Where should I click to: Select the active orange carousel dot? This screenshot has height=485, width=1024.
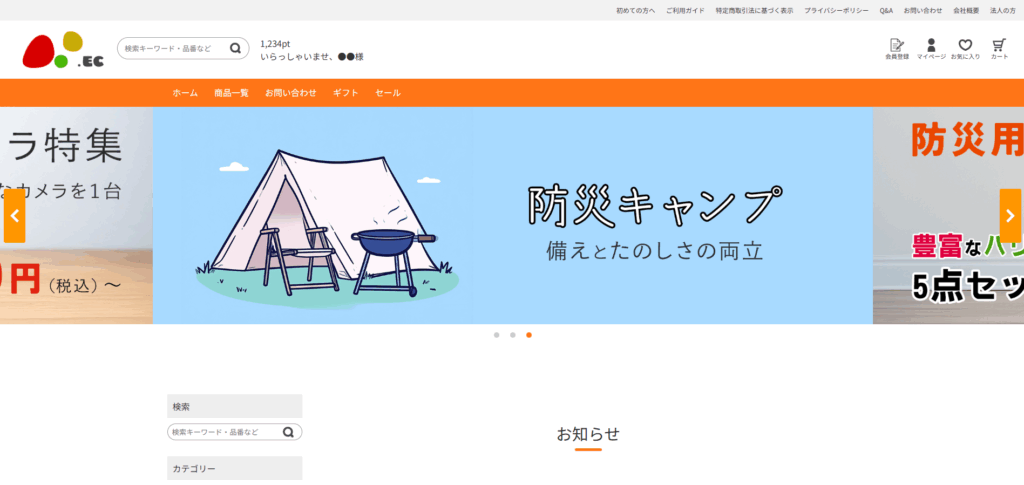[529, 335]
